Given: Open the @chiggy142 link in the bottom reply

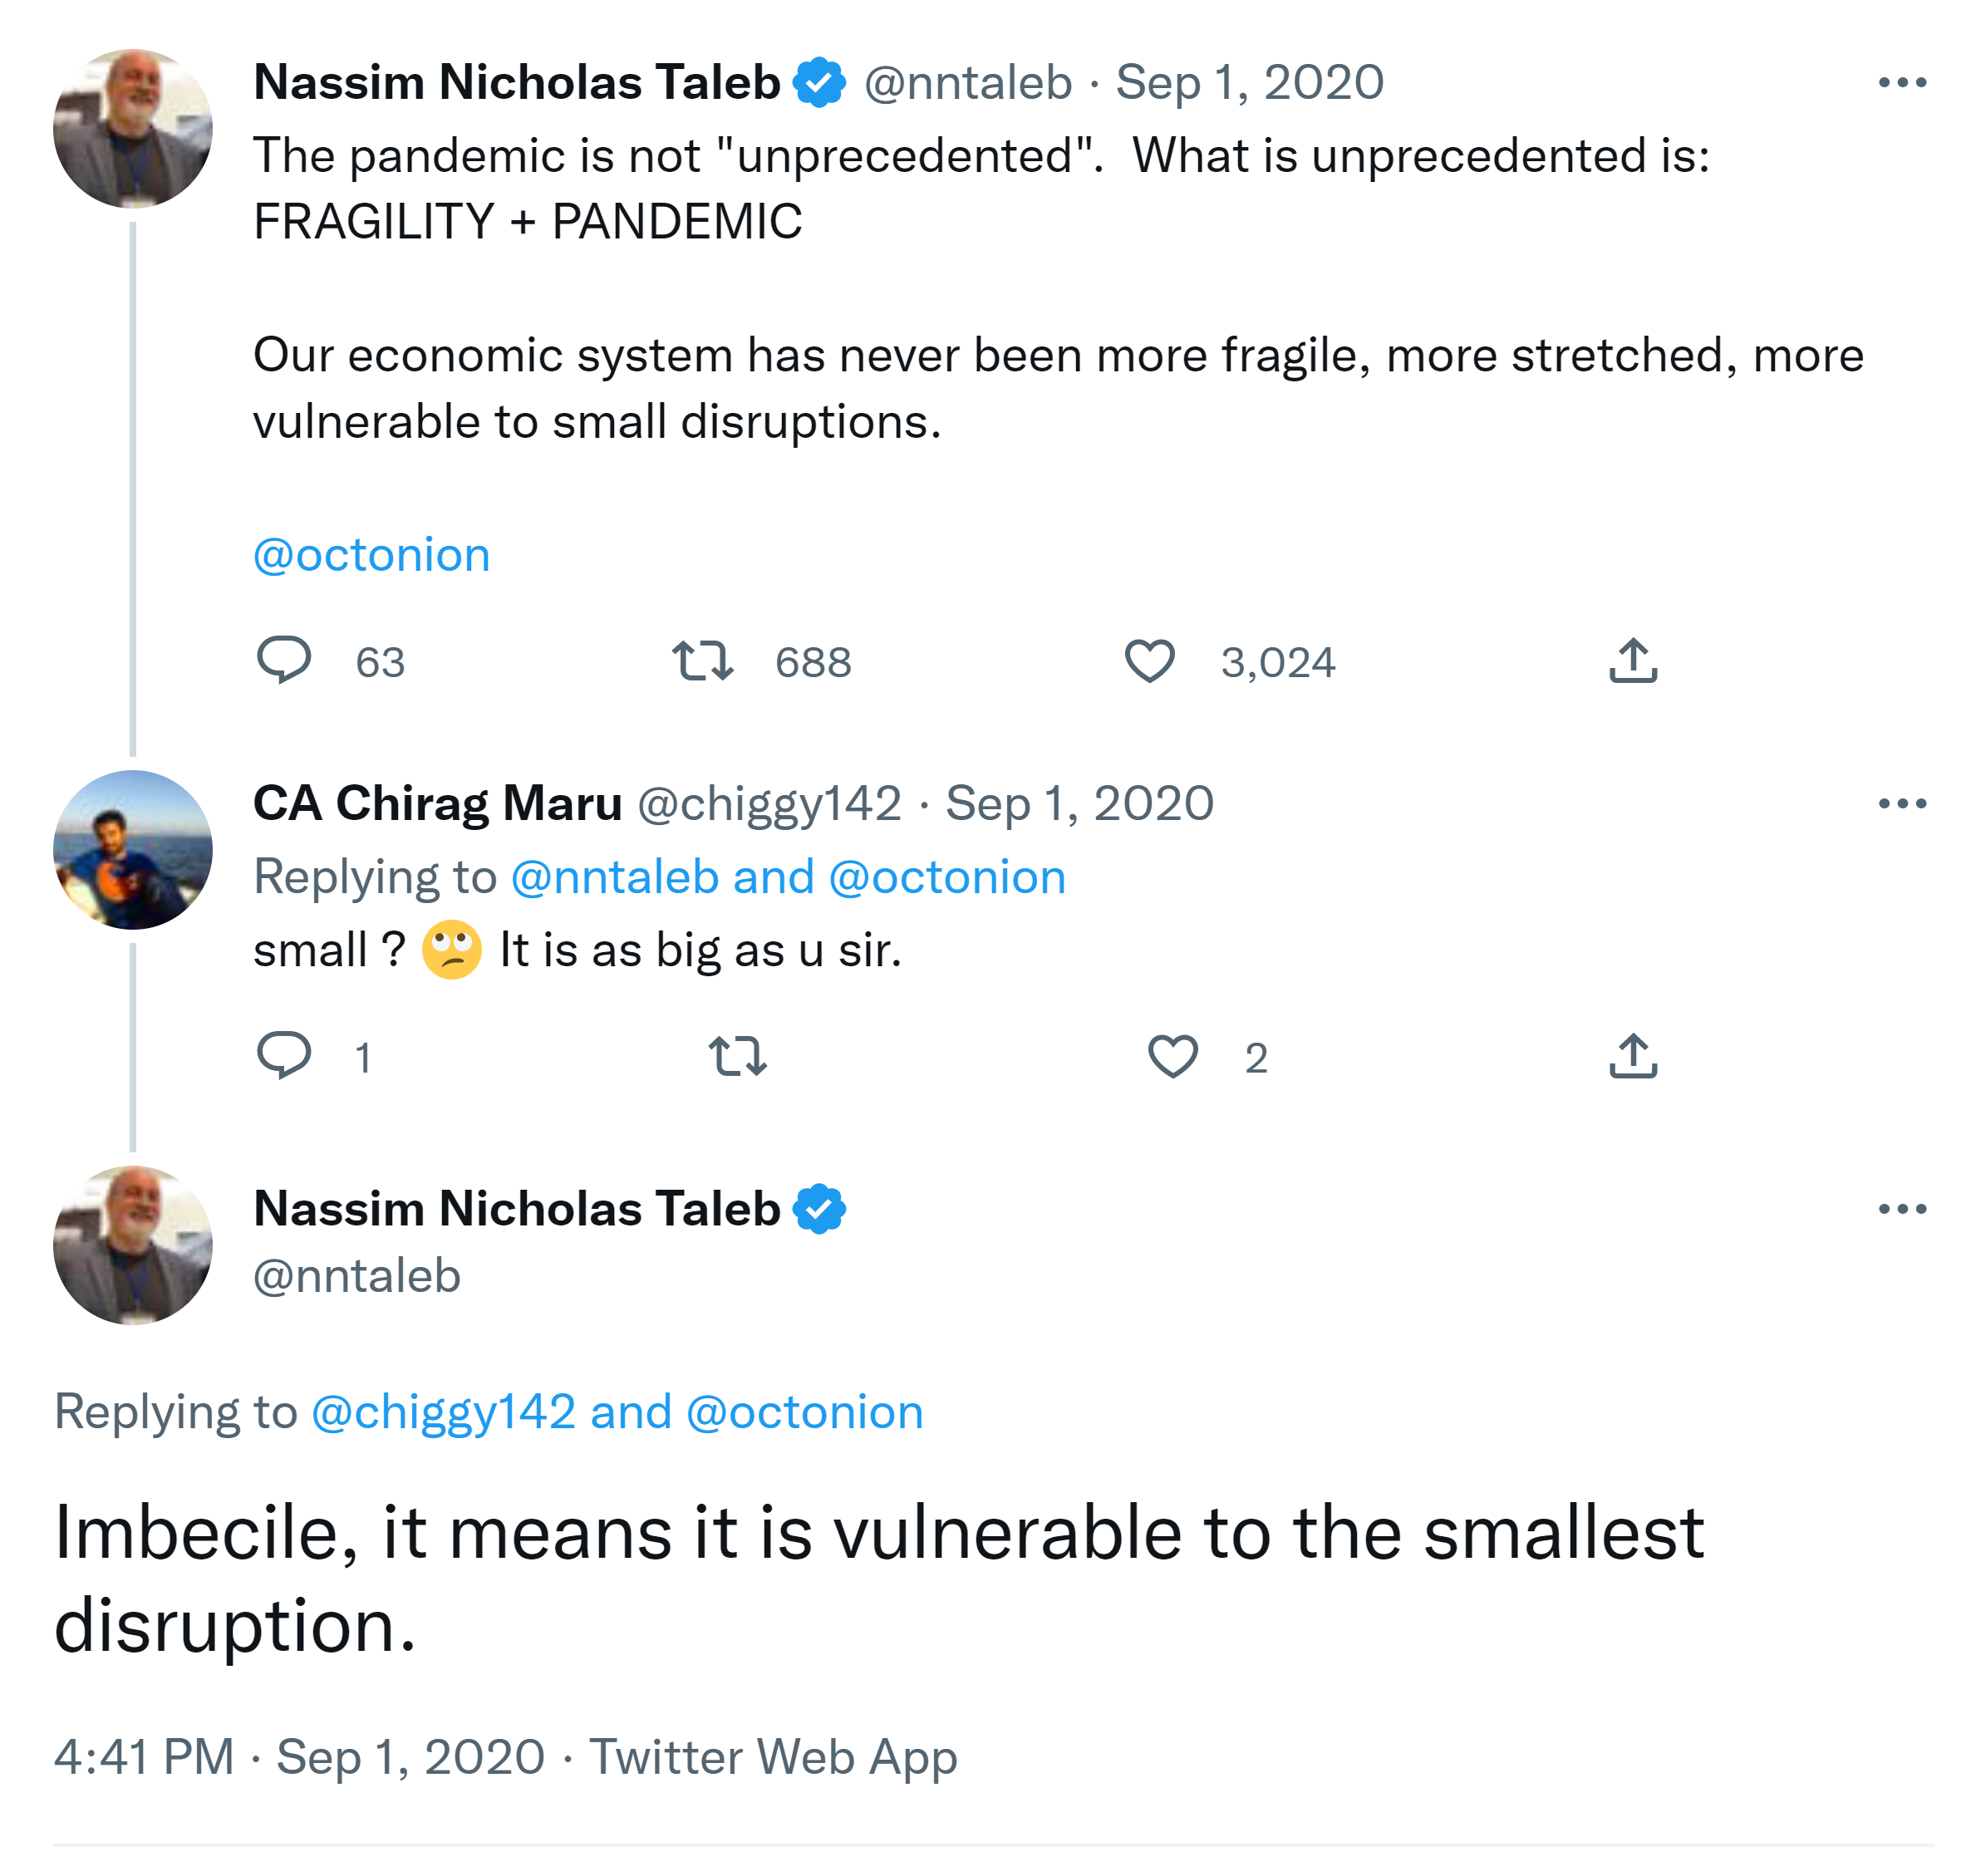Looking at the screenshot, I should [443, 1412].
